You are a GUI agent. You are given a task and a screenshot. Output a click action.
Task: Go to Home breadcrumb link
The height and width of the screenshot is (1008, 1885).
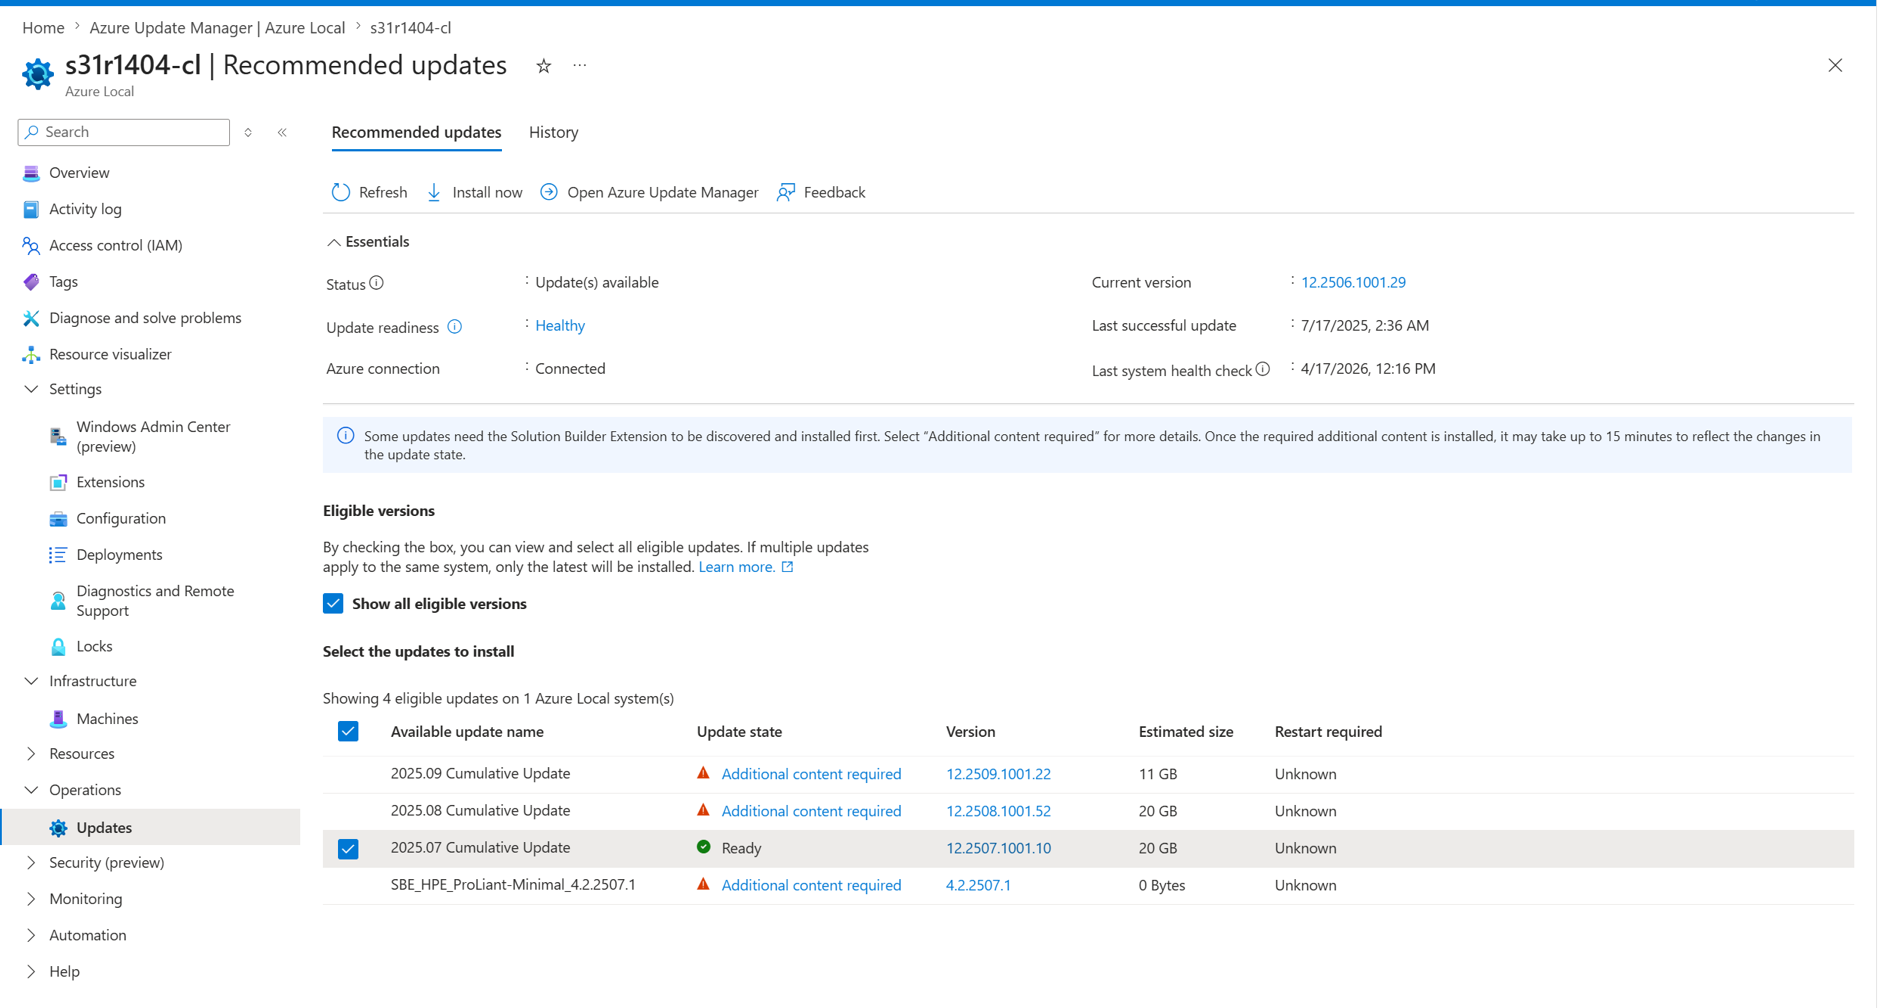pos(43,28)
